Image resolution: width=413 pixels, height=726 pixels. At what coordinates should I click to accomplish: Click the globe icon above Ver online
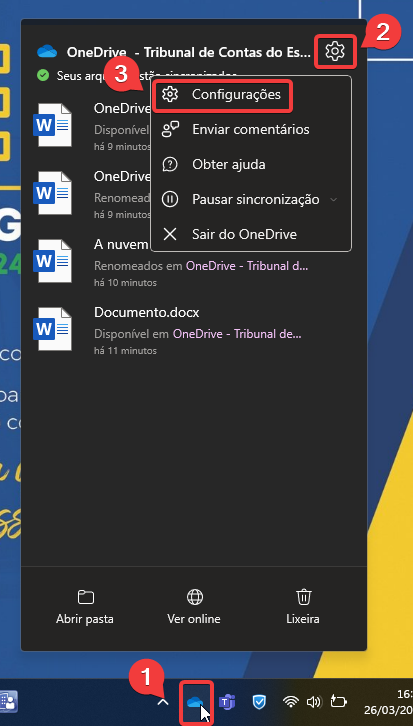(194, 597)
